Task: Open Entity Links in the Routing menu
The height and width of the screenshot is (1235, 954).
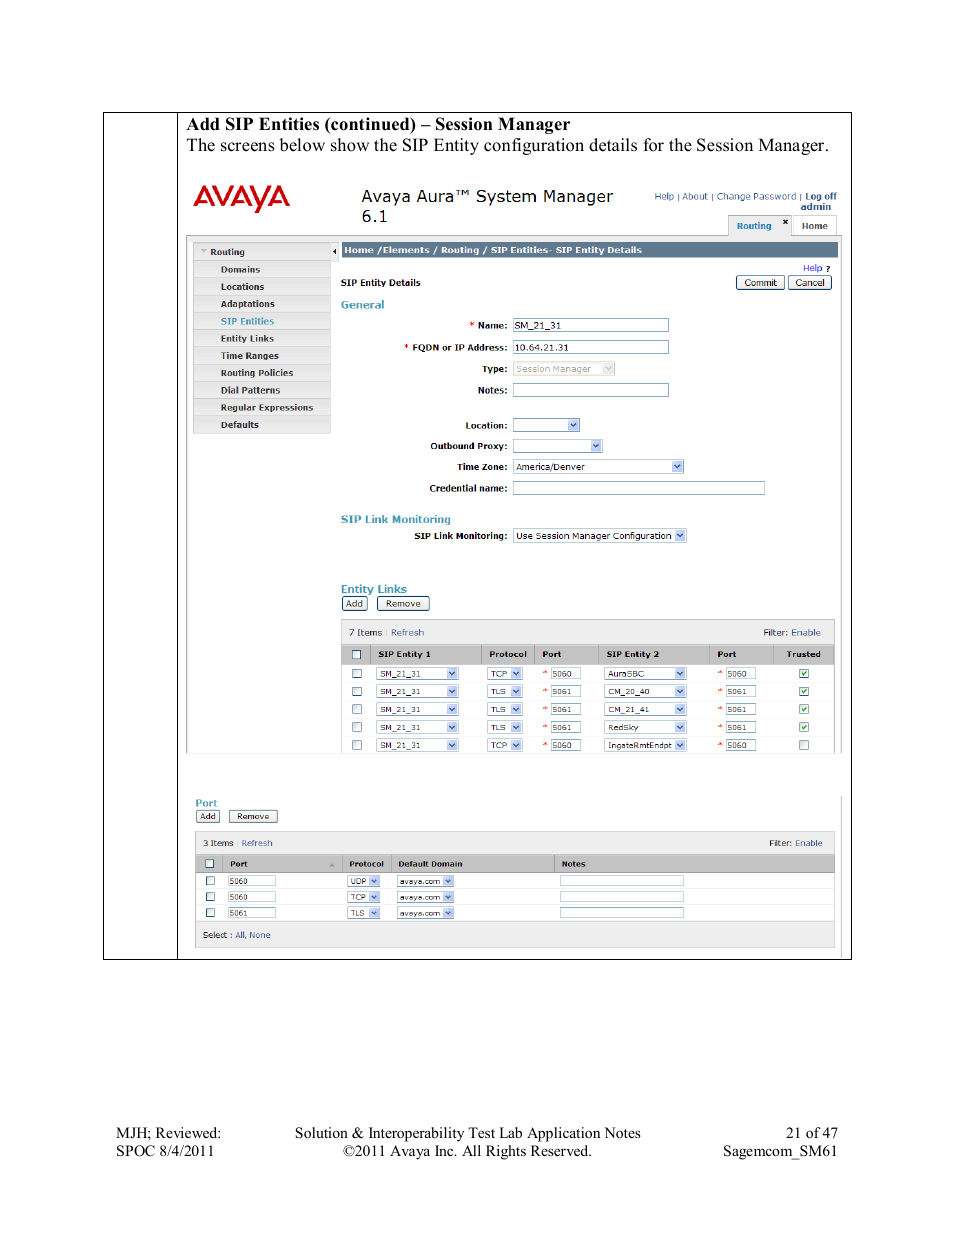Action: pyautogui.click(x=247, y=339)
